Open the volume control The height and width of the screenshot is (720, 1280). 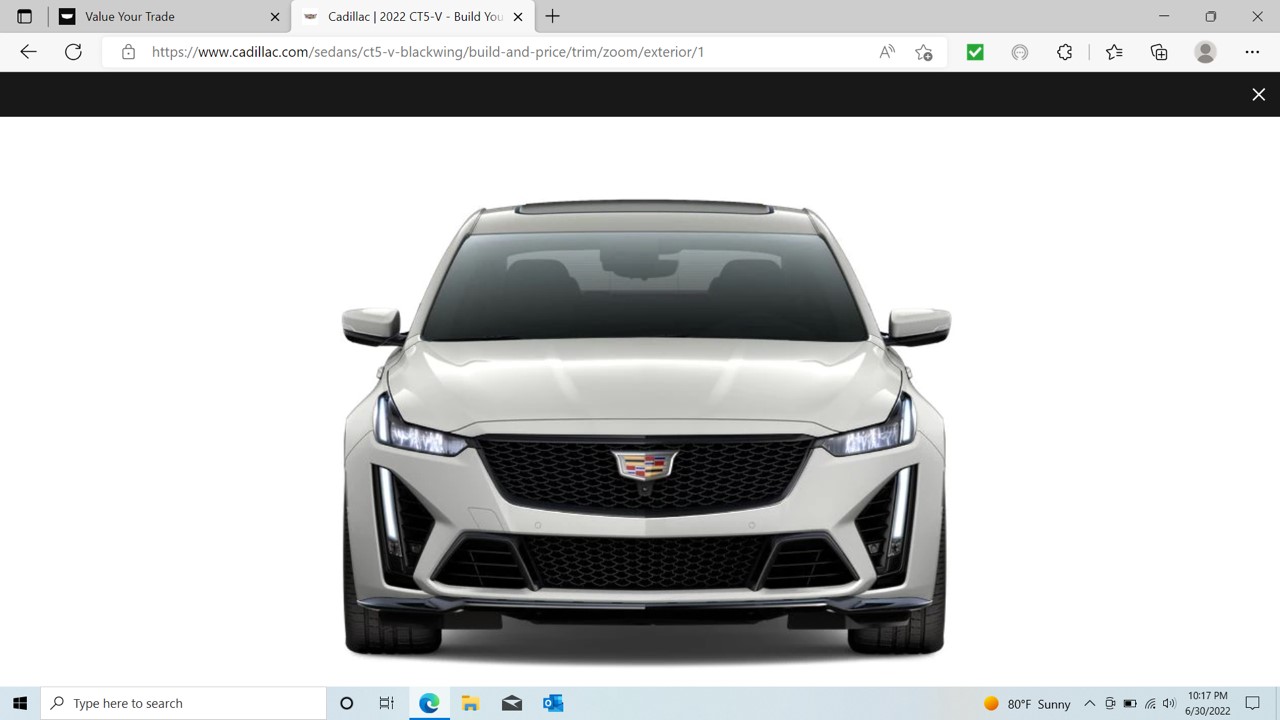(1169, 704)
